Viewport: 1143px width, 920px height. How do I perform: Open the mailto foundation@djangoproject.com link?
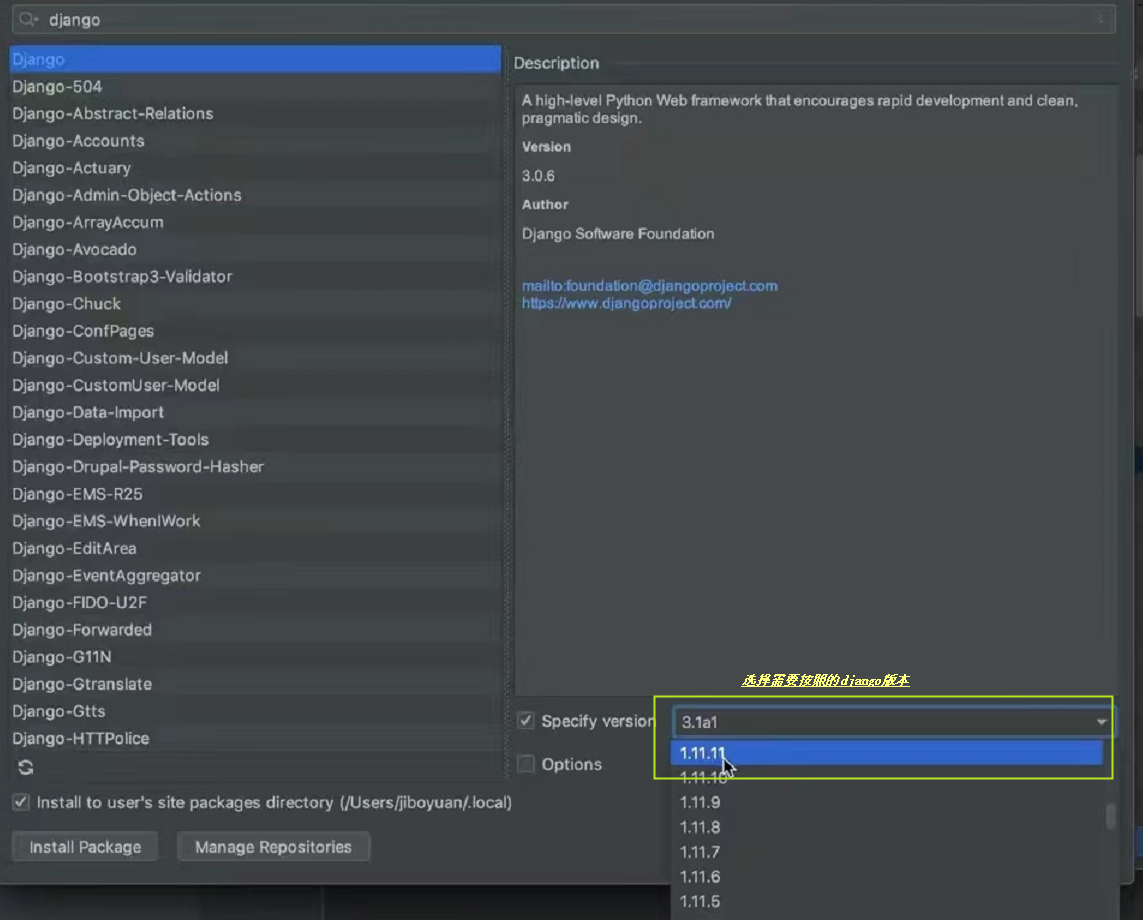click(x=649, y=286)
